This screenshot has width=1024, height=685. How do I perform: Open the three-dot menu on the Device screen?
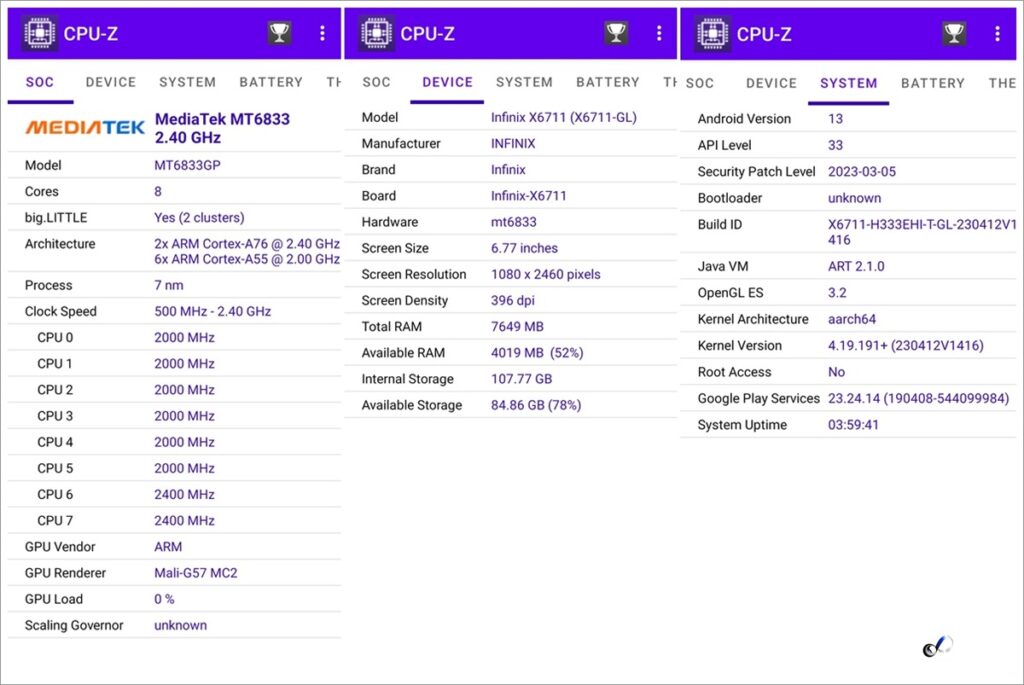[x=659, y=33]
